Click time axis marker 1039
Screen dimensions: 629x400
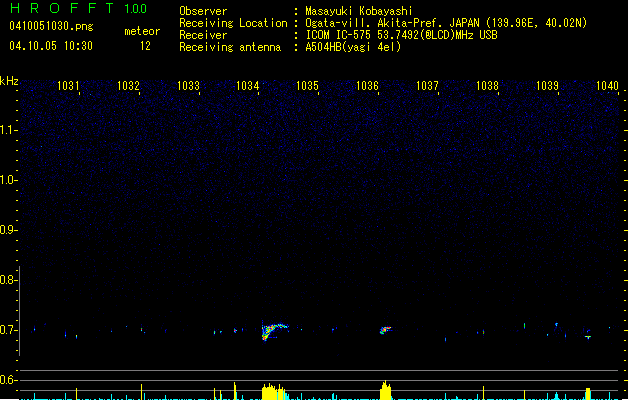(547, 86)
